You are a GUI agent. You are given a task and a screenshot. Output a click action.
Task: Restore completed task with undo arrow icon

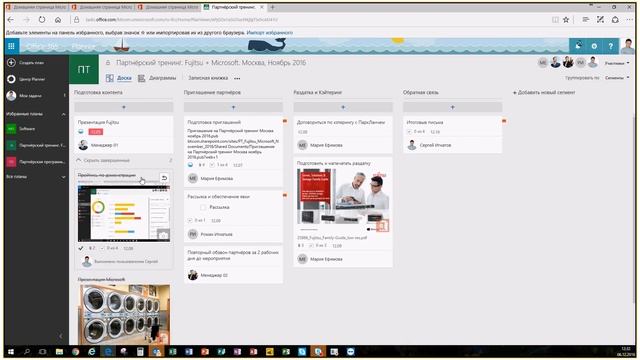(164, 178)
